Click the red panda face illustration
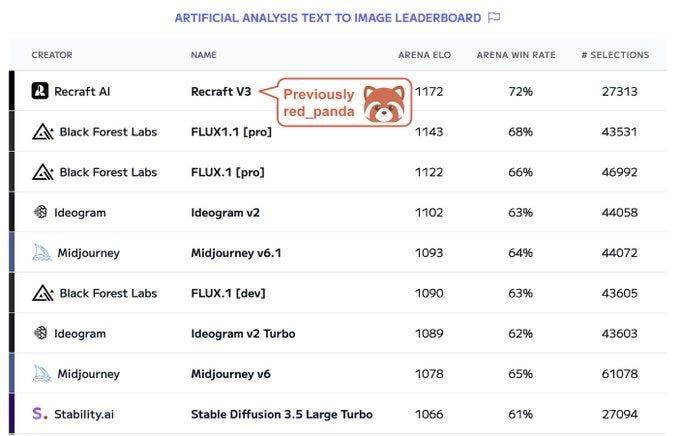This screenshot has width=680, height=436. 384,103
